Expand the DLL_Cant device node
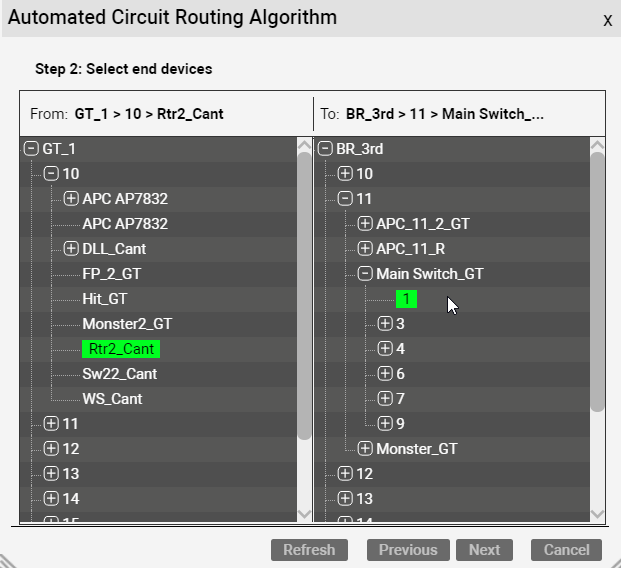This screenshot has width=621, height=568. click(71, 249)
